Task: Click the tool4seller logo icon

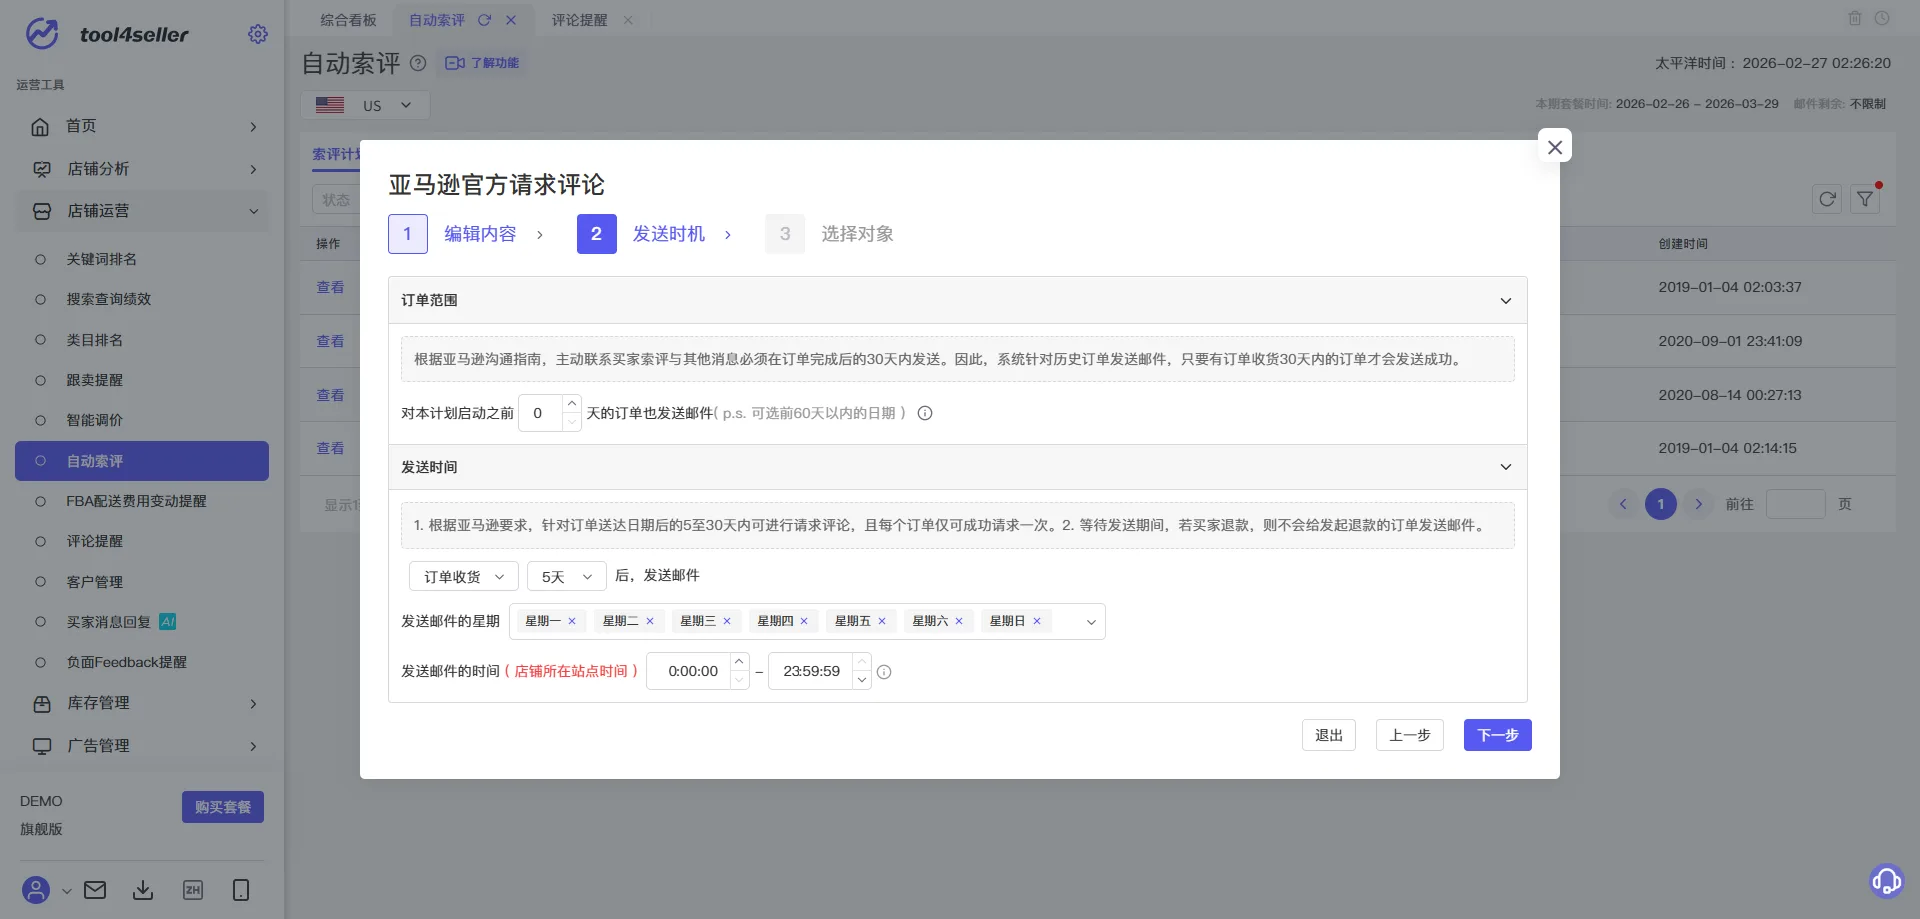Action: (42, 33)
